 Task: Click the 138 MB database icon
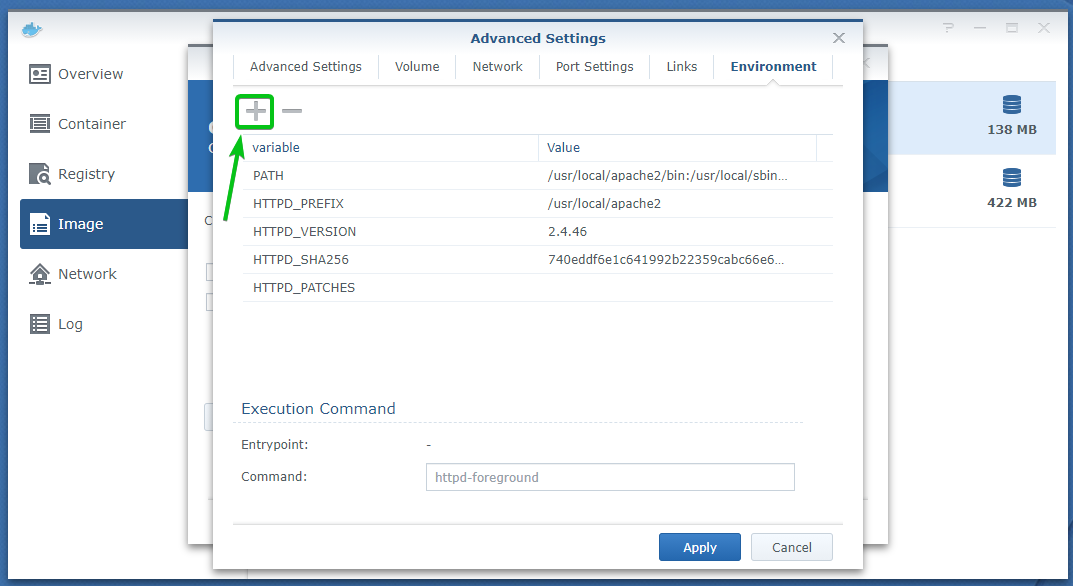coord(1011,106)
